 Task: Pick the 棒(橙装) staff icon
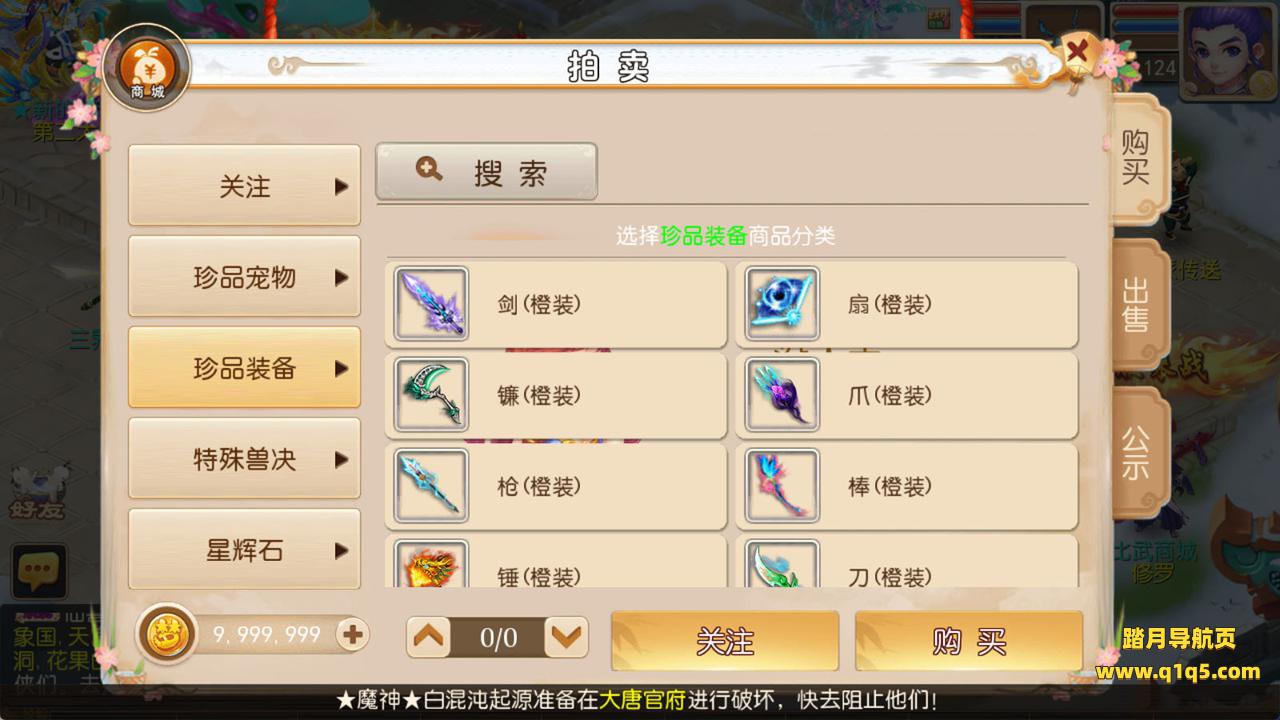782,486
